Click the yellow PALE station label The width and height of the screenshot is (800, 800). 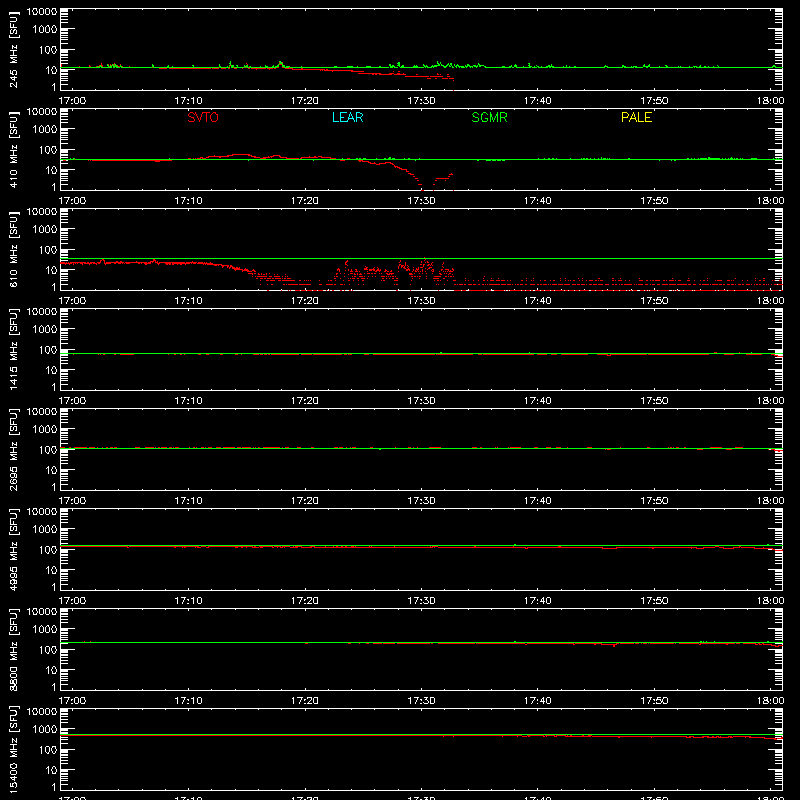point(636,117)
